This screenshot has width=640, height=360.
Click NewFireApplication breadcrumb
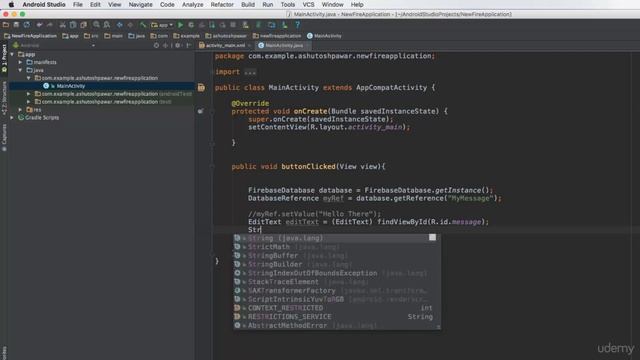(x=30, y=36)
